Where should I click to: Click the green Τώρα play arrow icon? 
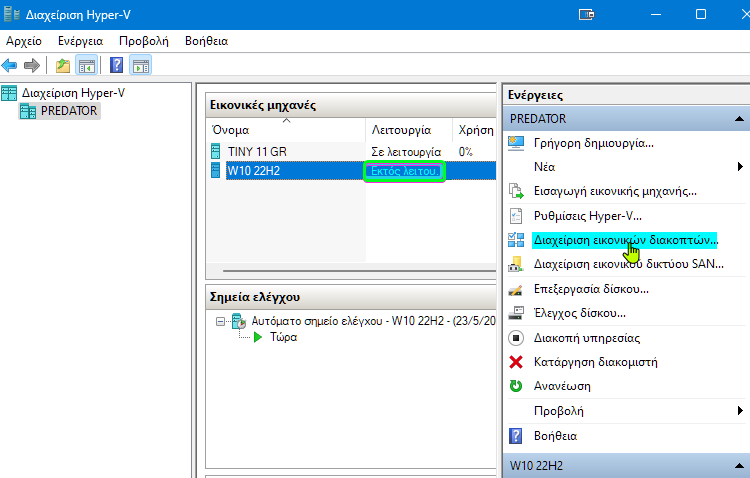click(x=258, y=337)
